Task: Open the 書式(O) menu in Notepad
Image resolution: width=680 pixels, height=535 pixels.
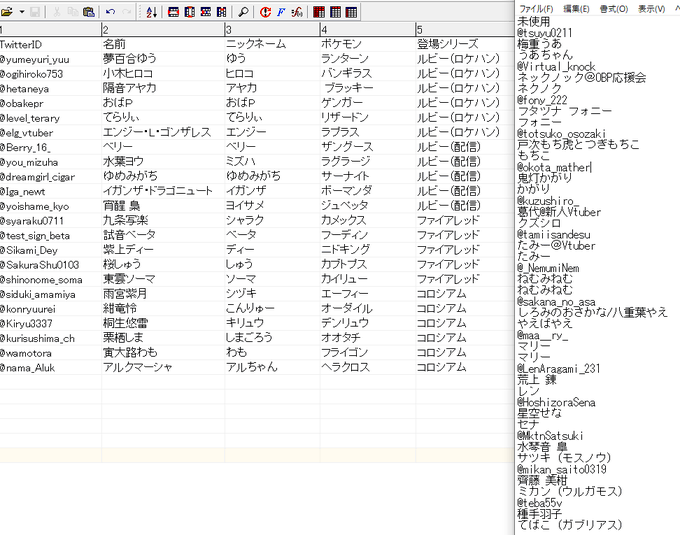Action: click(x=614, y=9)
